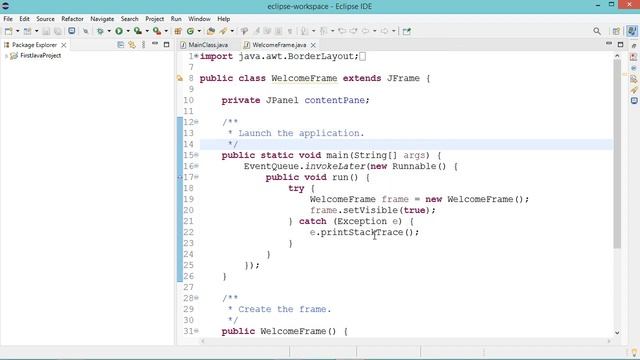Screen dimensions: 640x360
Task: Click Collapse All in Package Explorer
Action: 121,44
